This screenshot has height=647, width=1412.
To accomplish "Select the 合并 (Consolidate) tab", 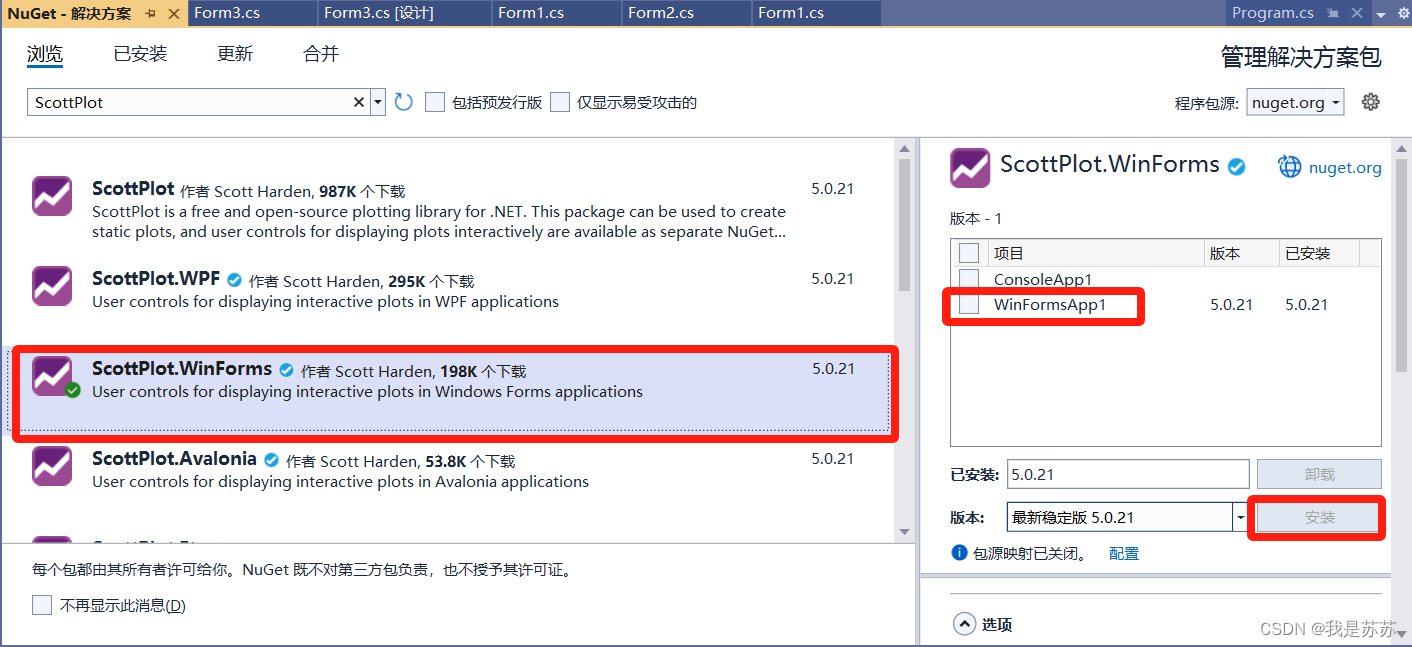I will coord(321,54).
